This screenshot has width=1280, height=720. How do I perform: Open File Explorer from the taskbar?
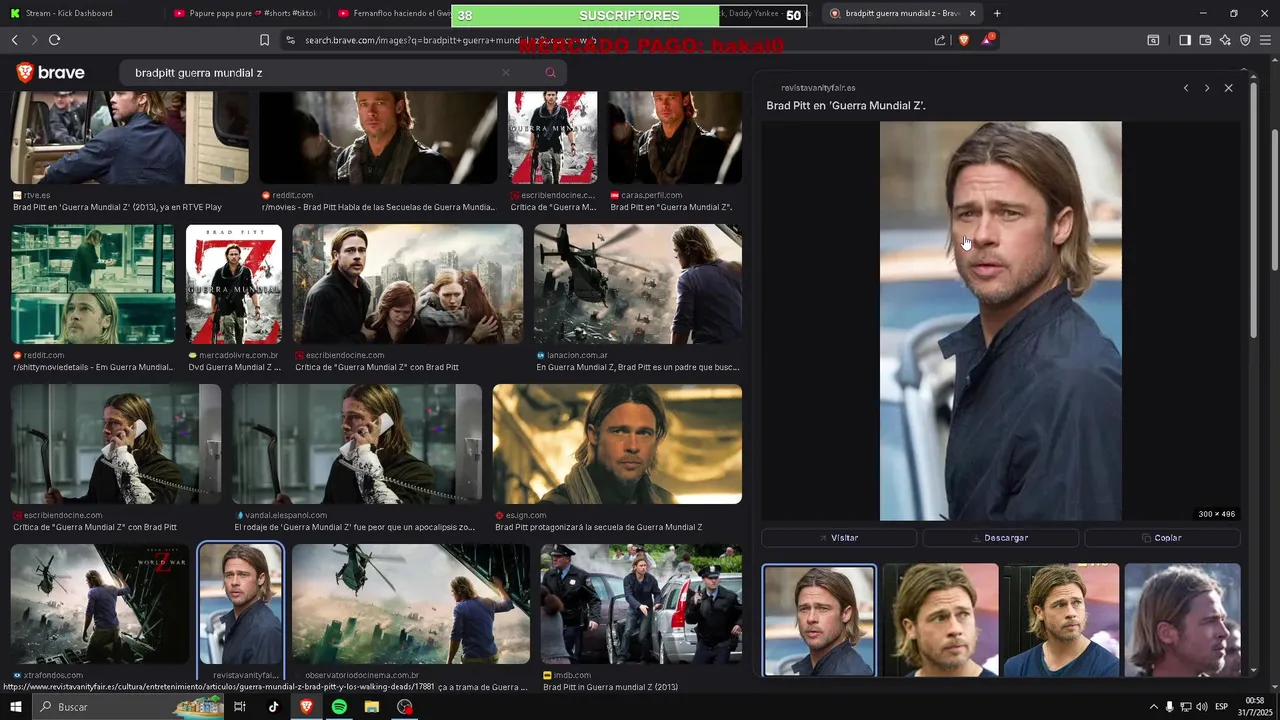tap(372, 707)
